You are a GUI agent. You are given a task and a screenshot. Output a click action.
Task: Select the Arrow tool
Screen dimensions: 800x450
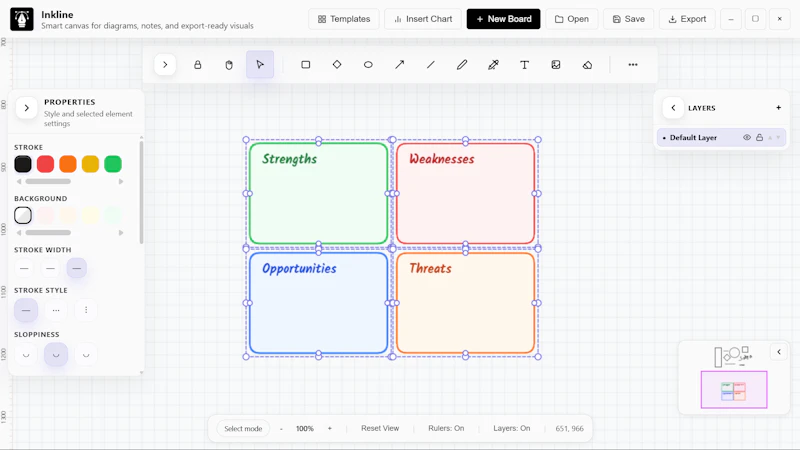coord(399,65)
